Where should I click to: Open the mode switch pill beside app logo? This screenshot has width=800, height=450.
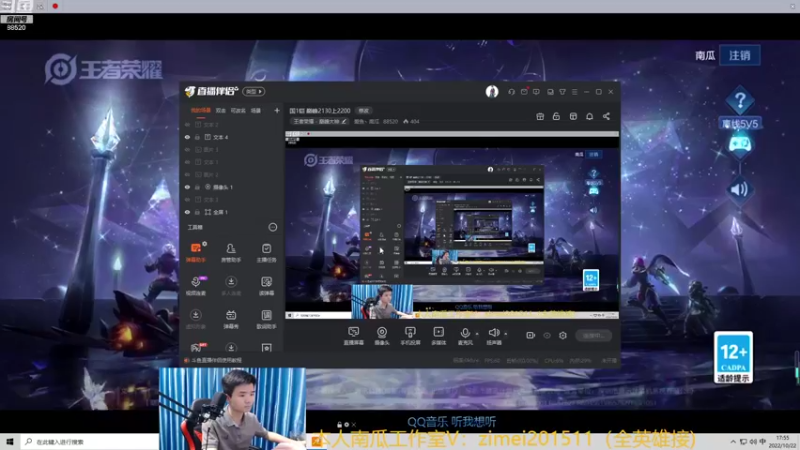click(254, 91)
